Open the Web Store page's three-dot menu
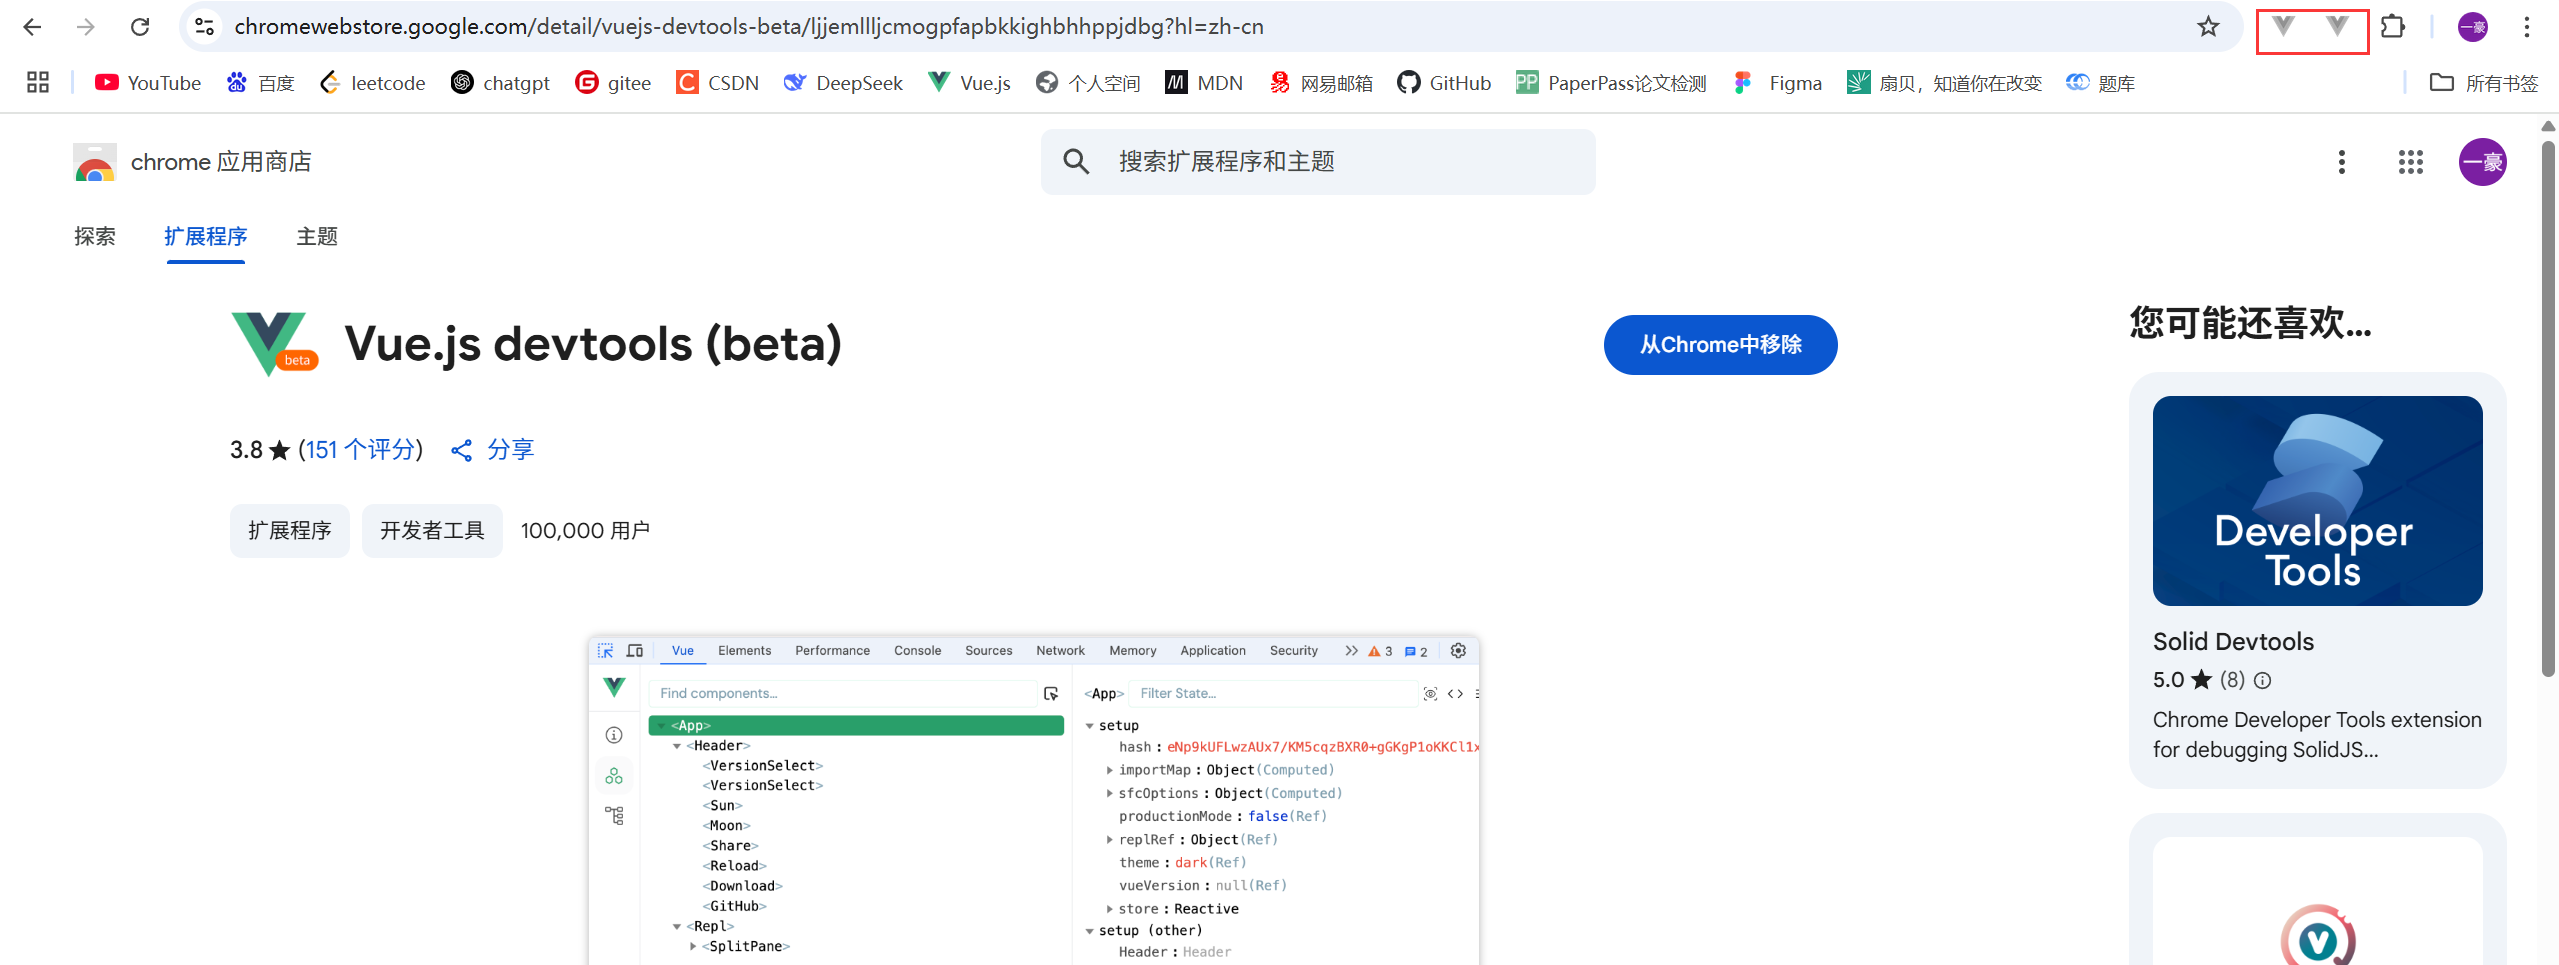Image resolution: width=2559 pixels, height=965 pixels. click(x=2341, y=162)
